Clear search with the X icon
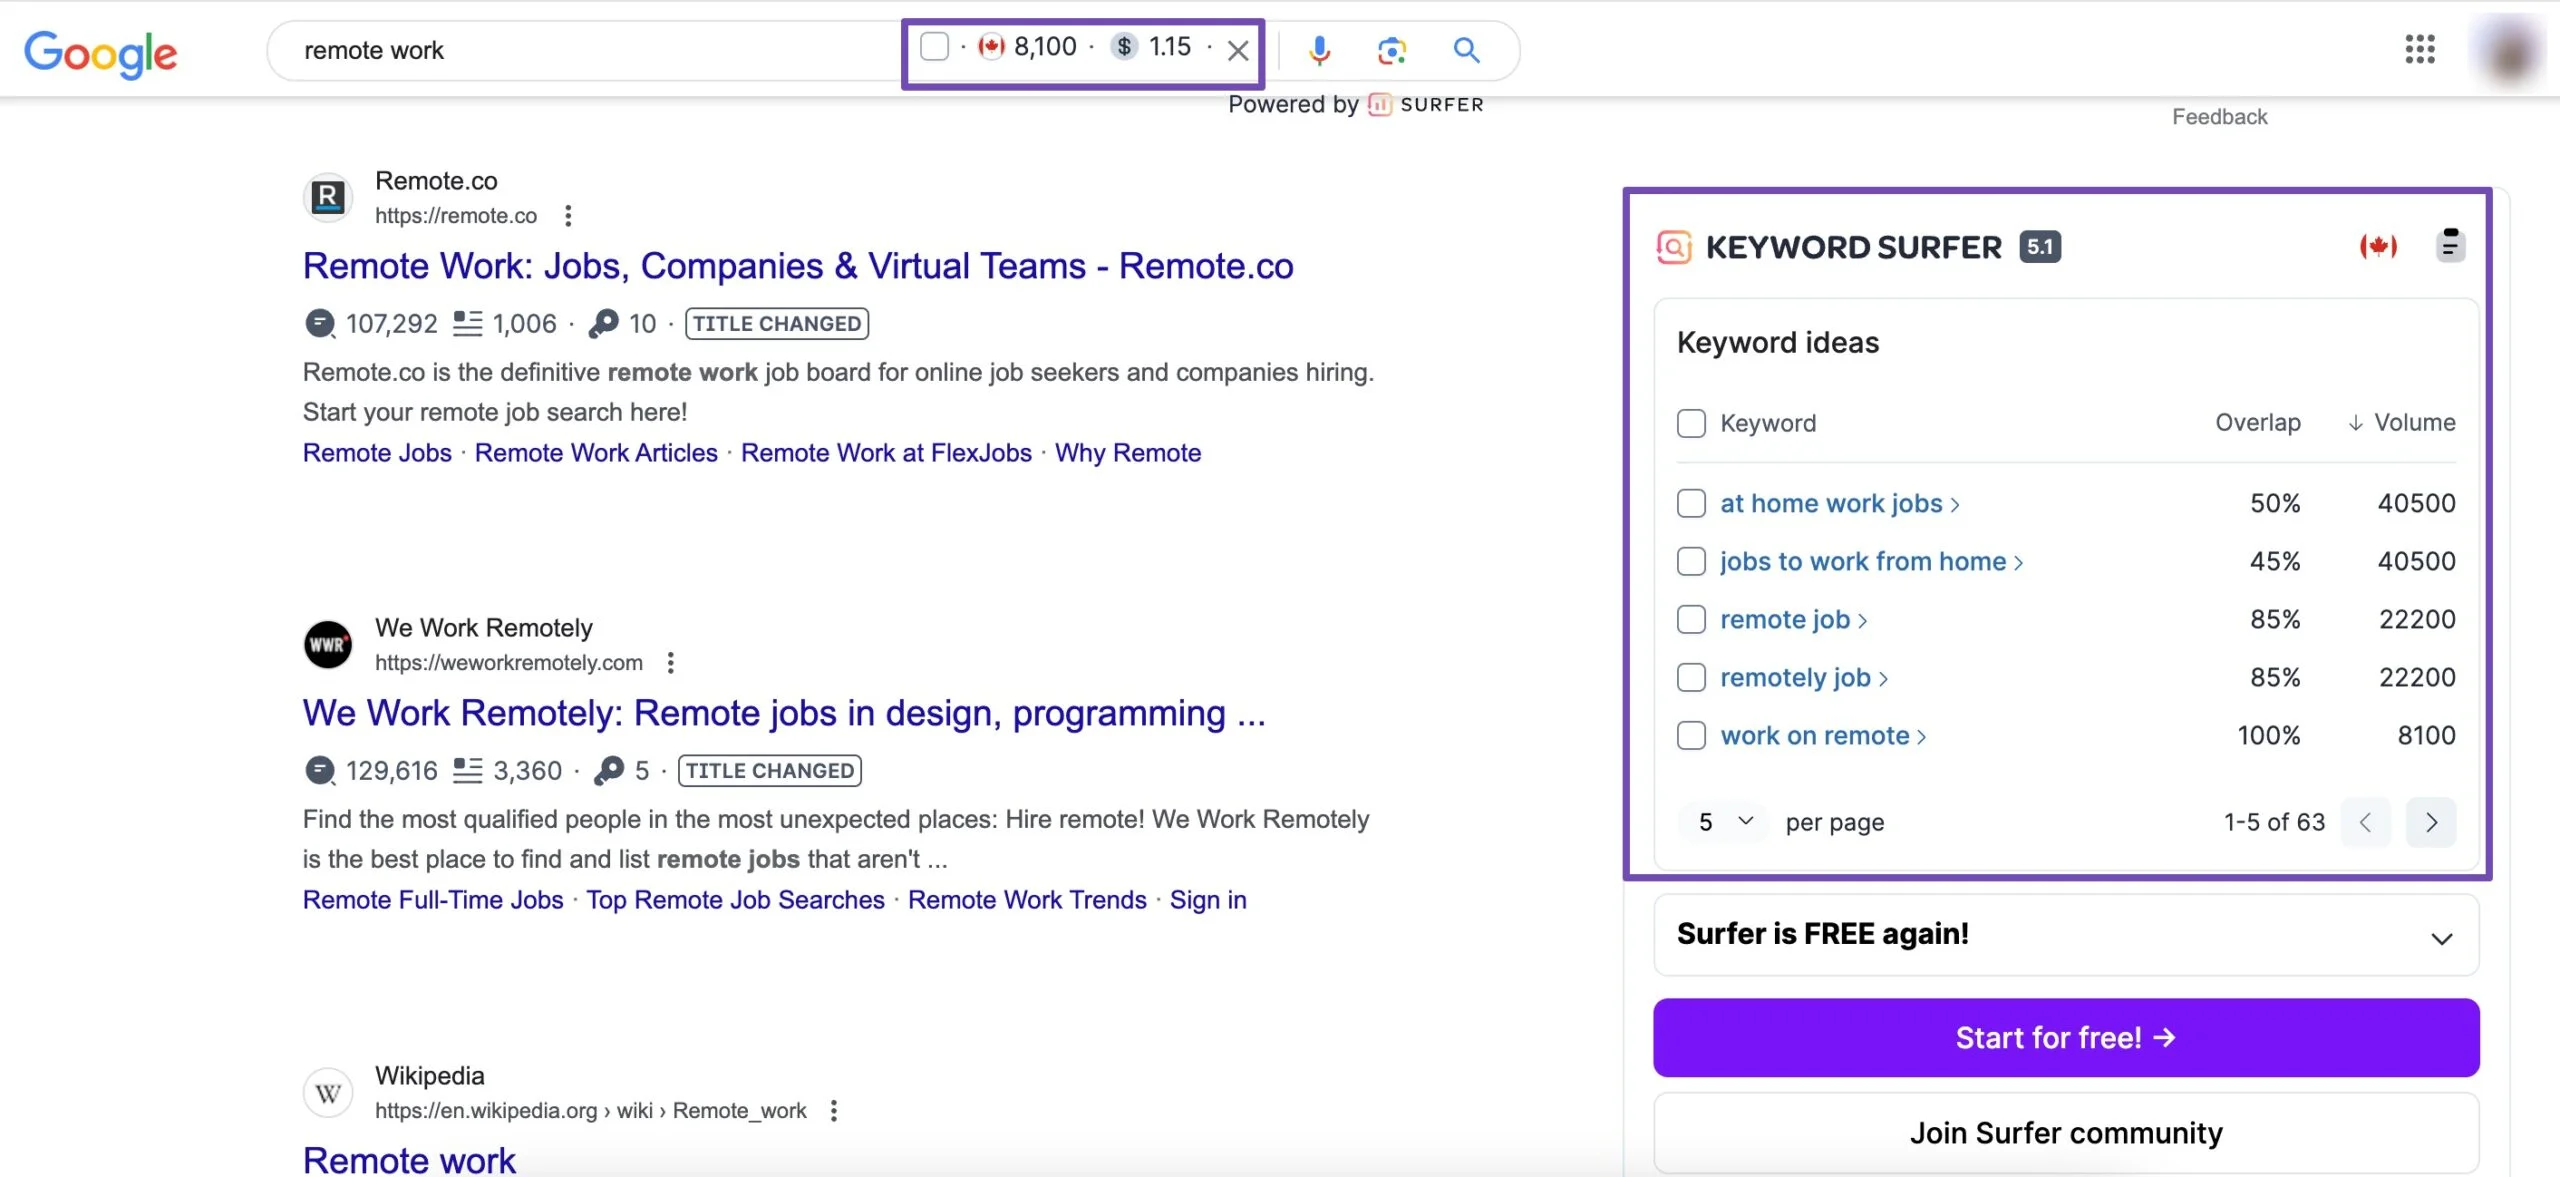This screenshot has height=1177, width=2560. pyautogui.click(x=1238, y=50)
